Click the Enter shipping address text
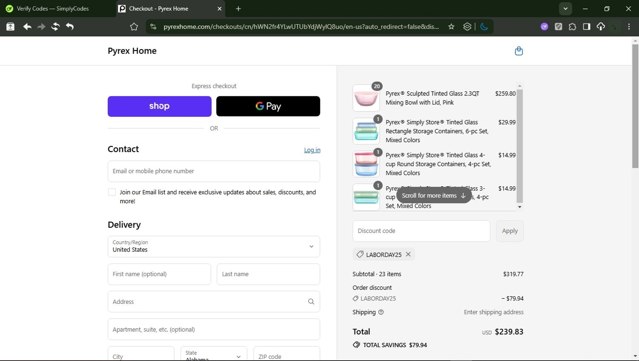The width and height of the screenshot is (639, 361). 494,312
